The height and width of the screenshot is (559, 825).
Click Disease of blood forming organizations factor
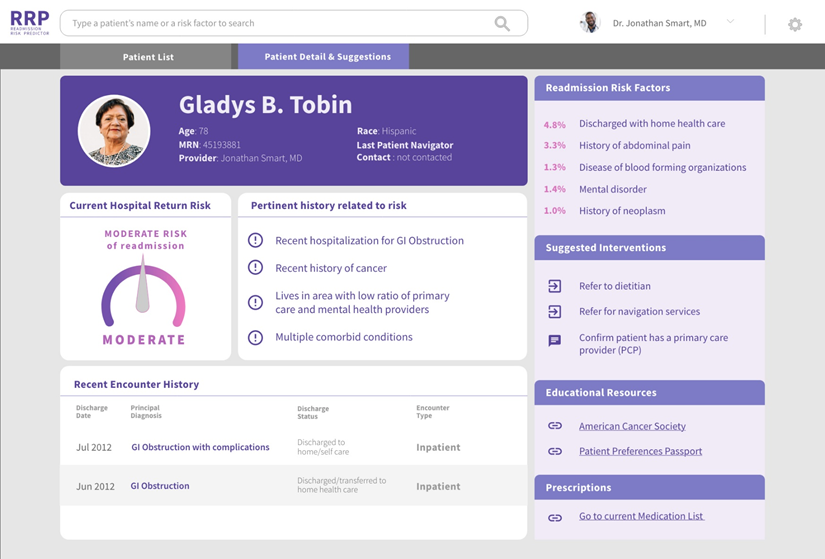[645, 167]
